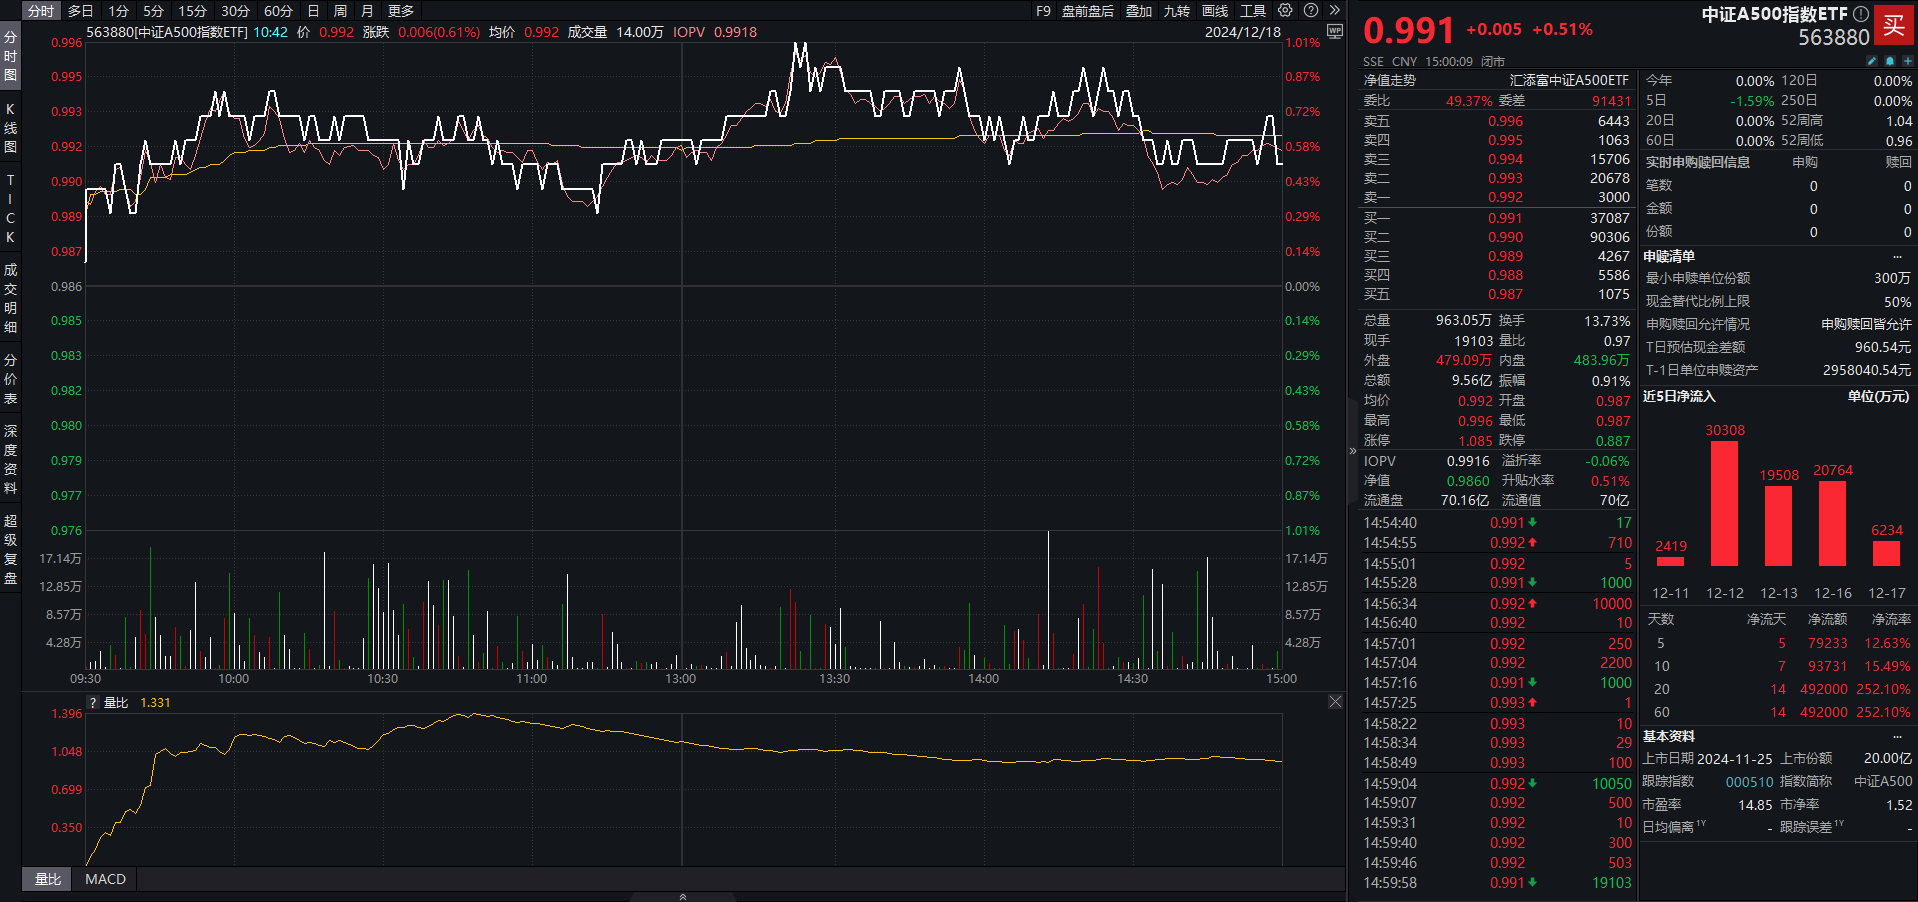
Task: Click the info icon beside 中证A500指数ETF
Action: (1861, 14)
